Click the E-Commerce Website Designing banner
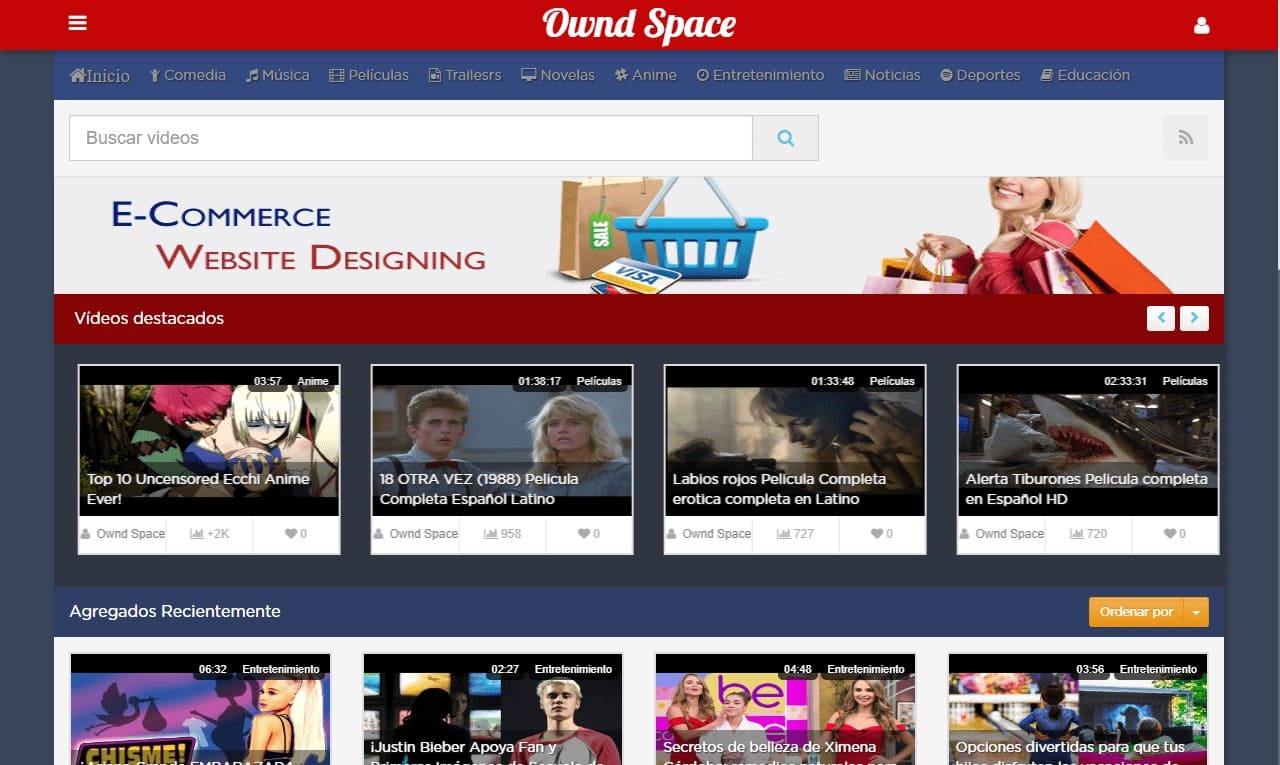This screenshot has width=1280, height=765. [x=639, y=236]
